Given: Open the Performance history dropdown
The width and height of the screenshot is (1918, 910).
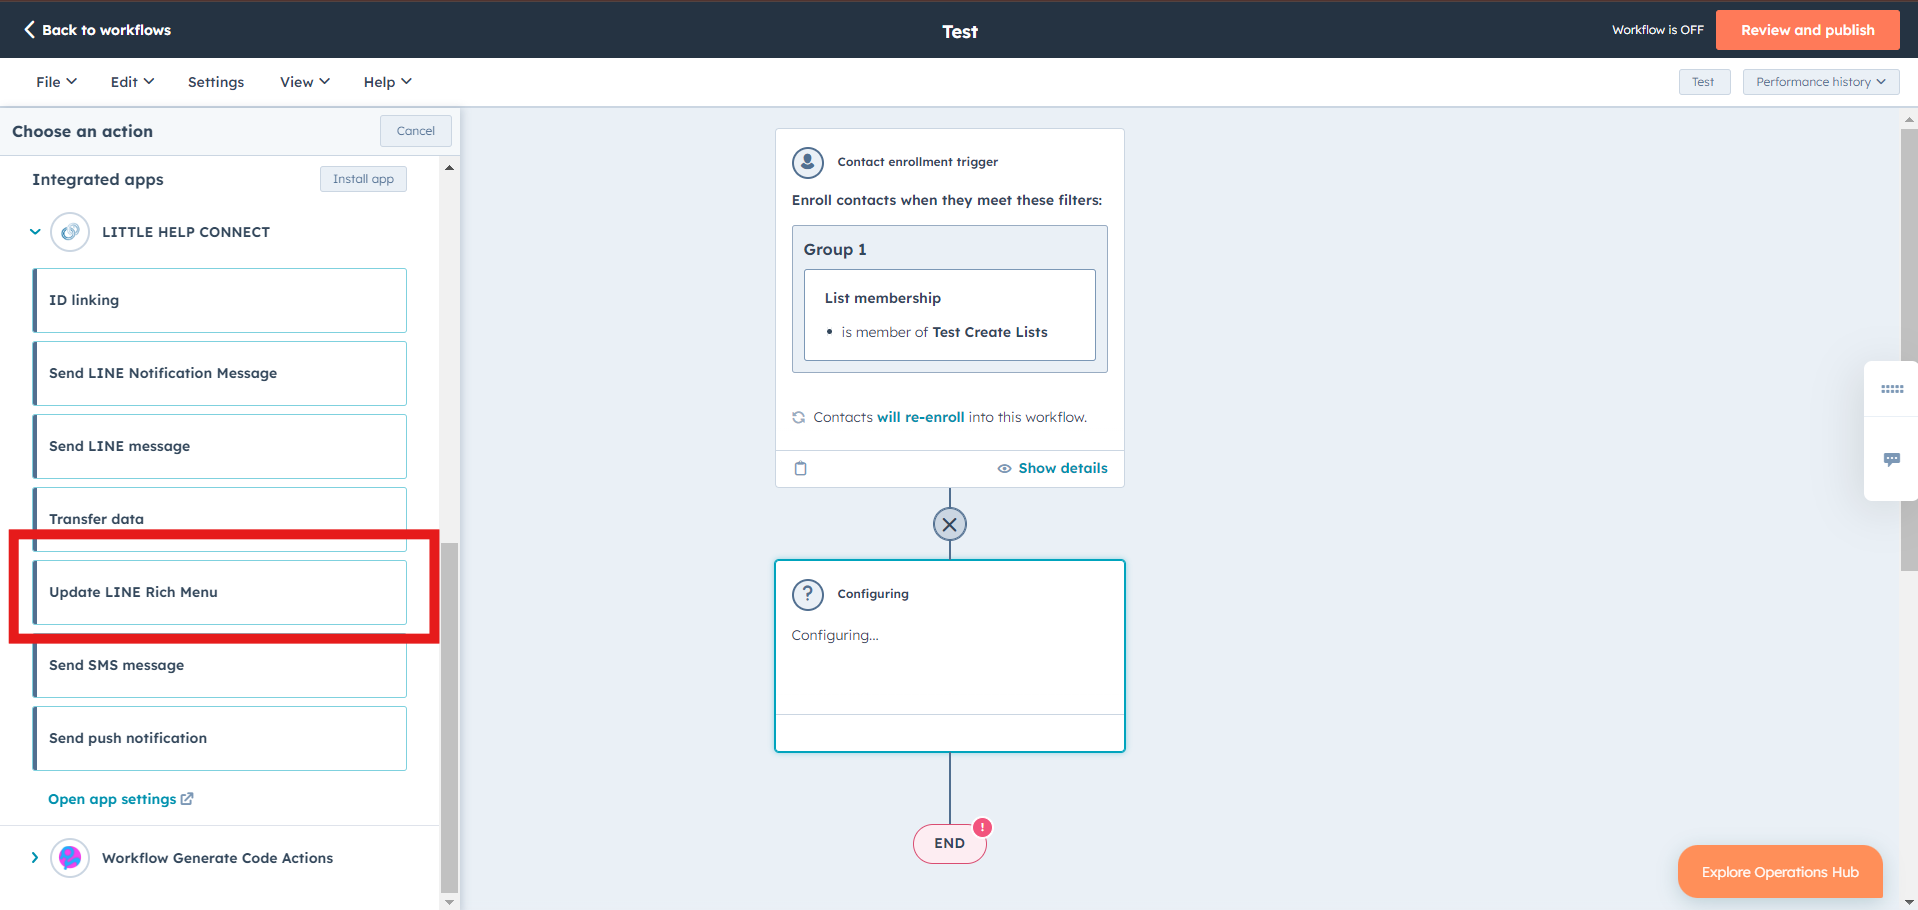Looking at the screenshot, I should (x=1821, y=82).
